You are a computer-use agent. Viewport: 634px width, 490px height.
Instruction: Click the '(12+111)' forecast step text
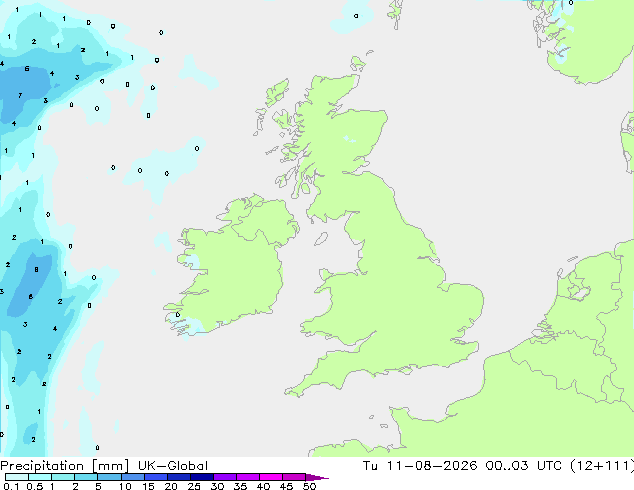click(x=602, y=466)
